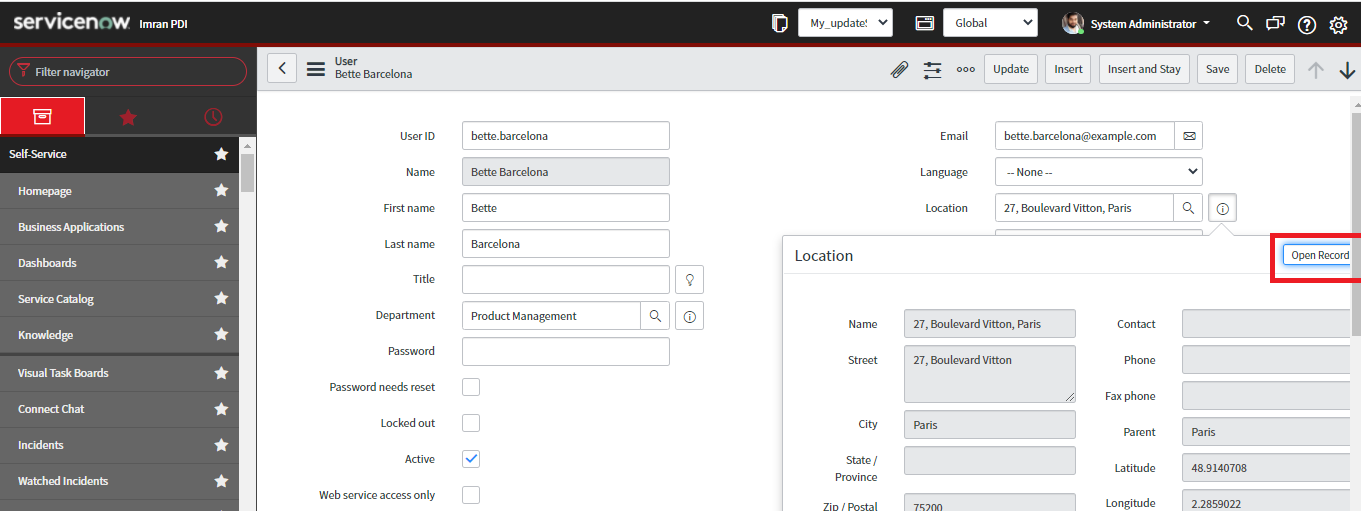This screenshot has width=1361, height=511.
Task: Click the First name input field
Action: point(566,208)
